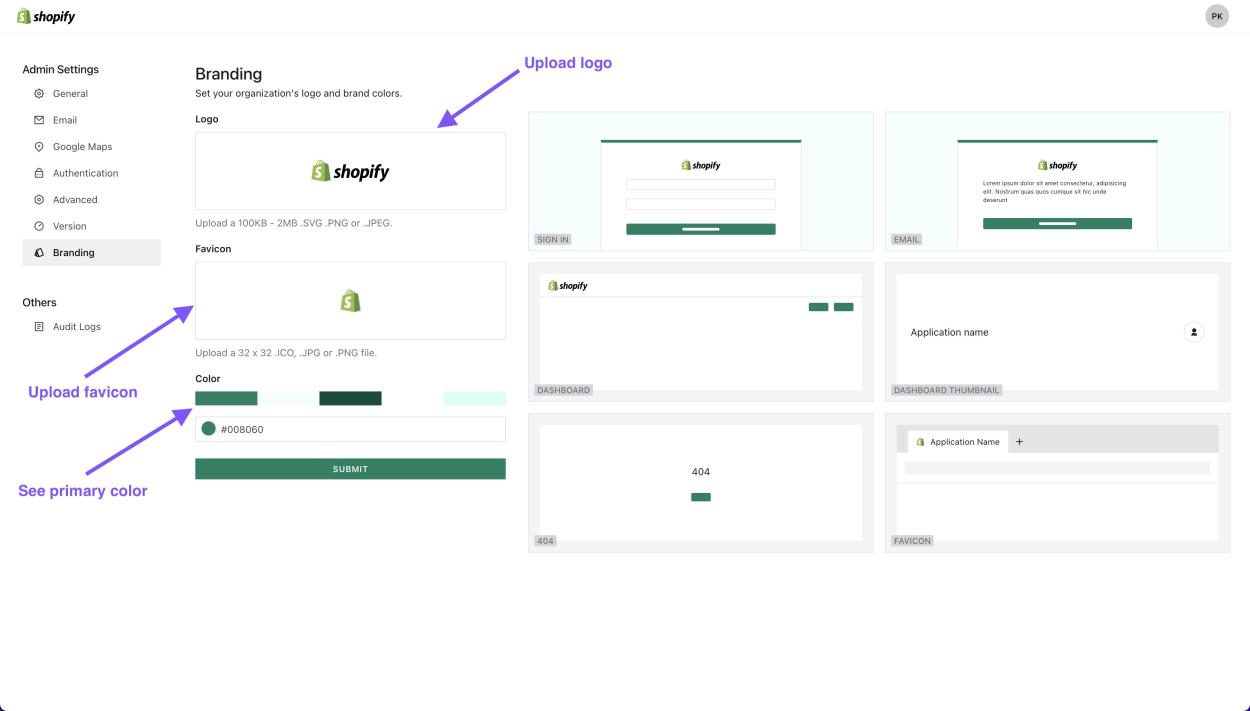
Task: Pick the pale mint swatch at the row's end
Action: [x=474, y=398]
